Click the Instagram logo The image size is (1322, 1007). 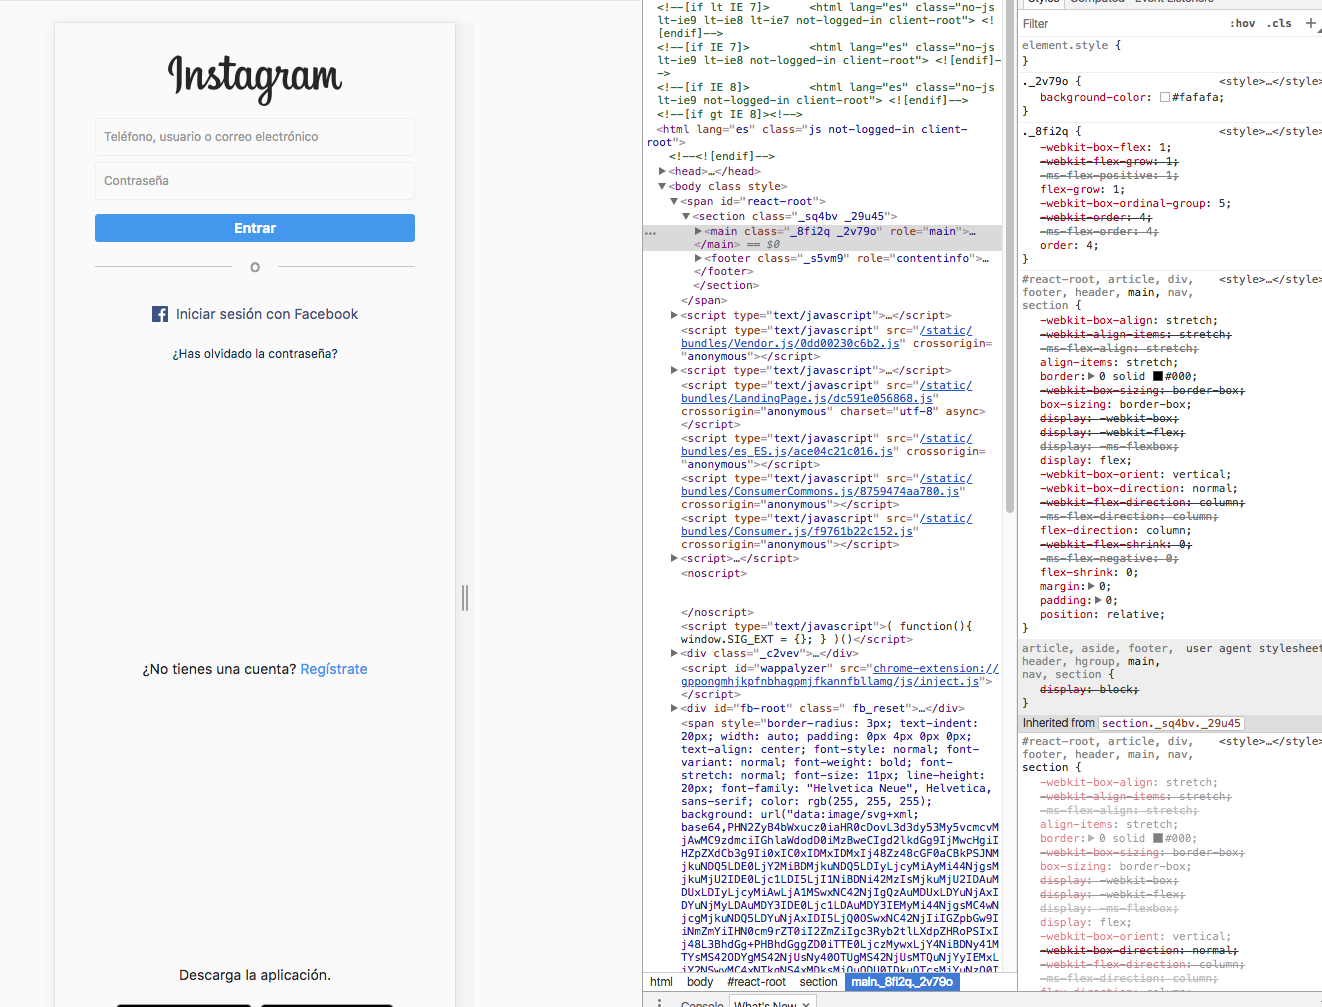[255, 77]
